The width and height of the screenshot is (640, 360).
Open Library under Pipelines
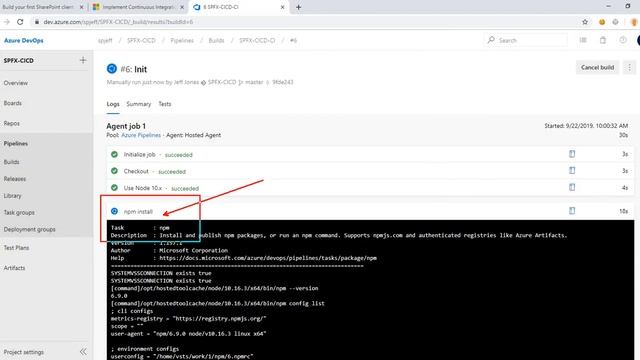point(12,196)
